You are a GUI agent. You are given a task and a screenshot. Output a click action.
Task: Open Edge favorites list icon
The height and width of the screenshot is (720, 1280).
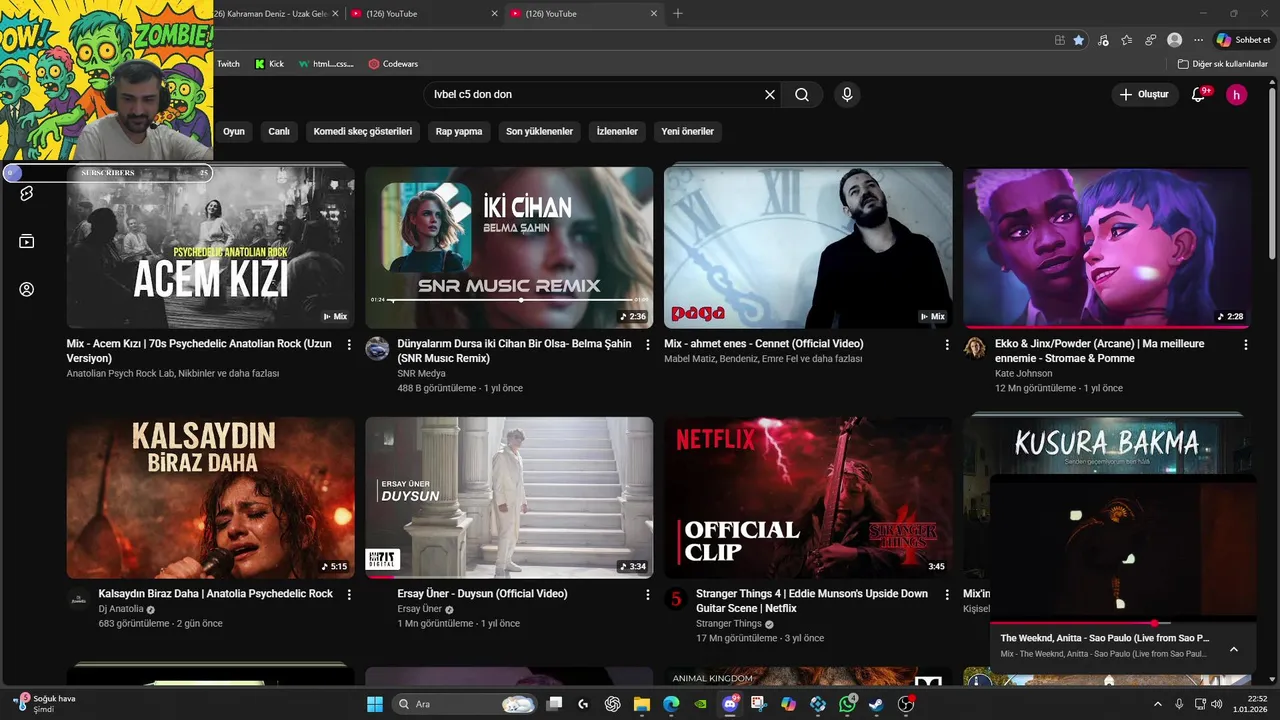[x=1127, y=40]
